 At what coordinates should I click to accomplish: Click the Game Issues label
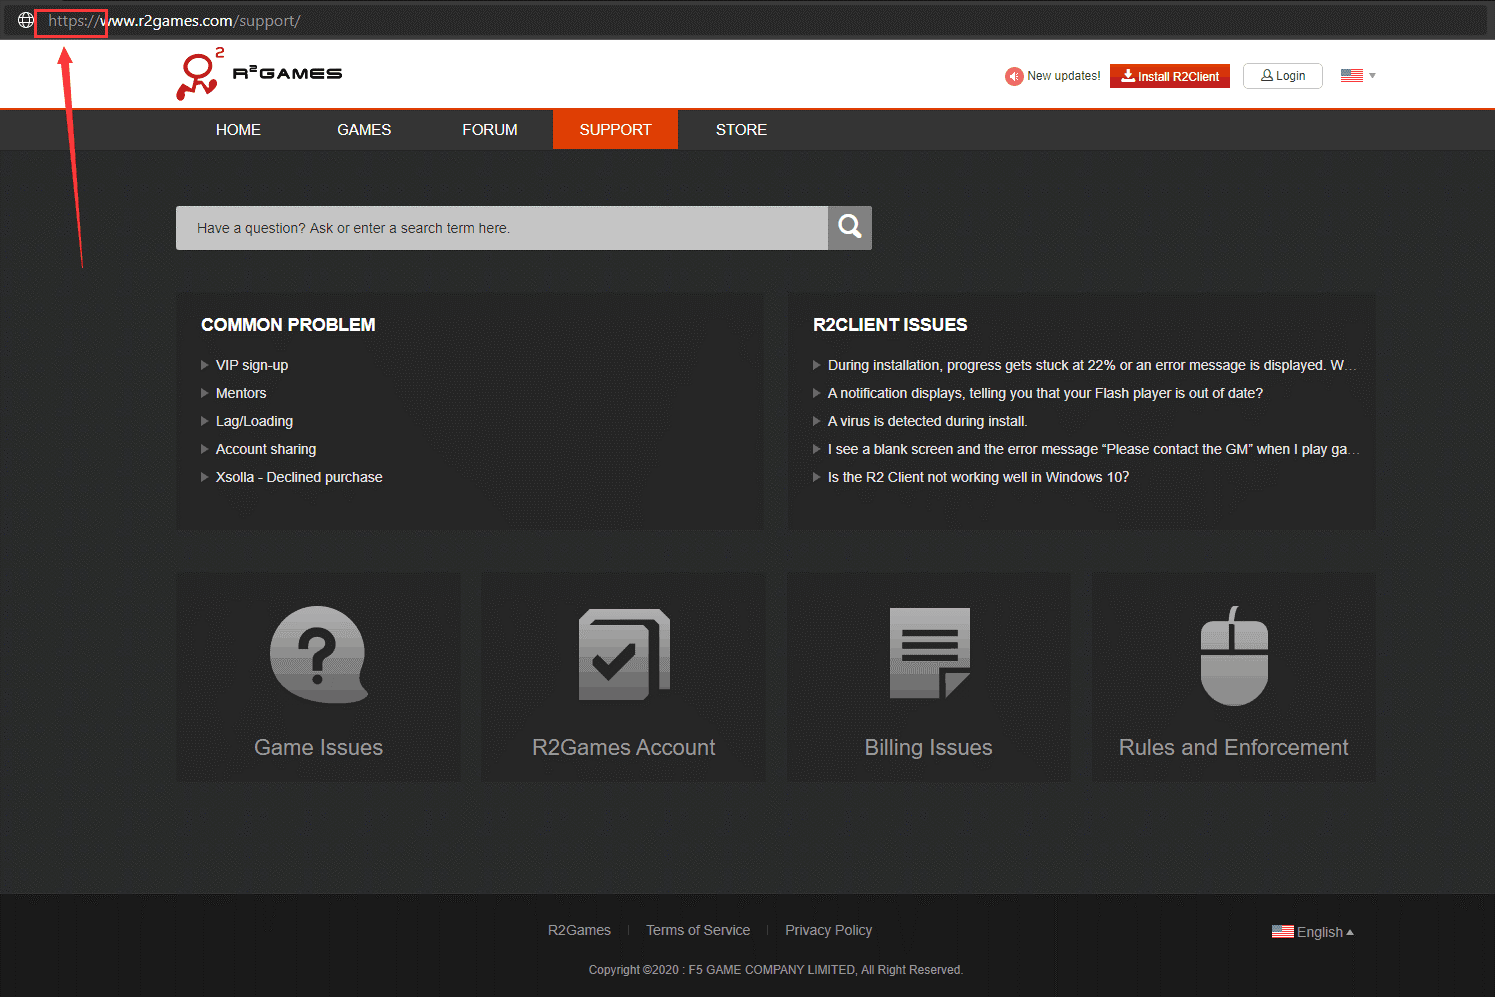[x=319, y=747]
